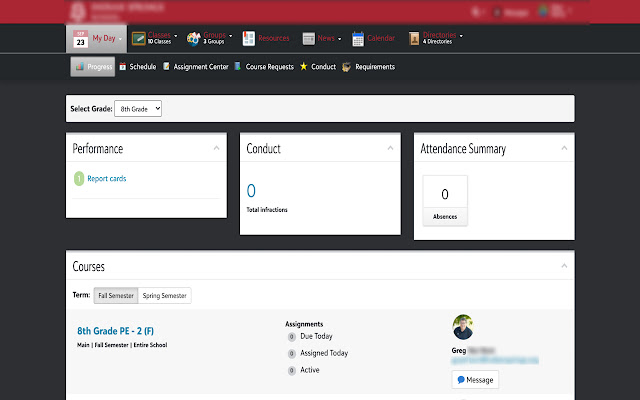This screenshot has width=640, height=400.
Task: Click the Main | Fall Semester | Entire School text
Action: pyautogui.click(x=122, y=345)
